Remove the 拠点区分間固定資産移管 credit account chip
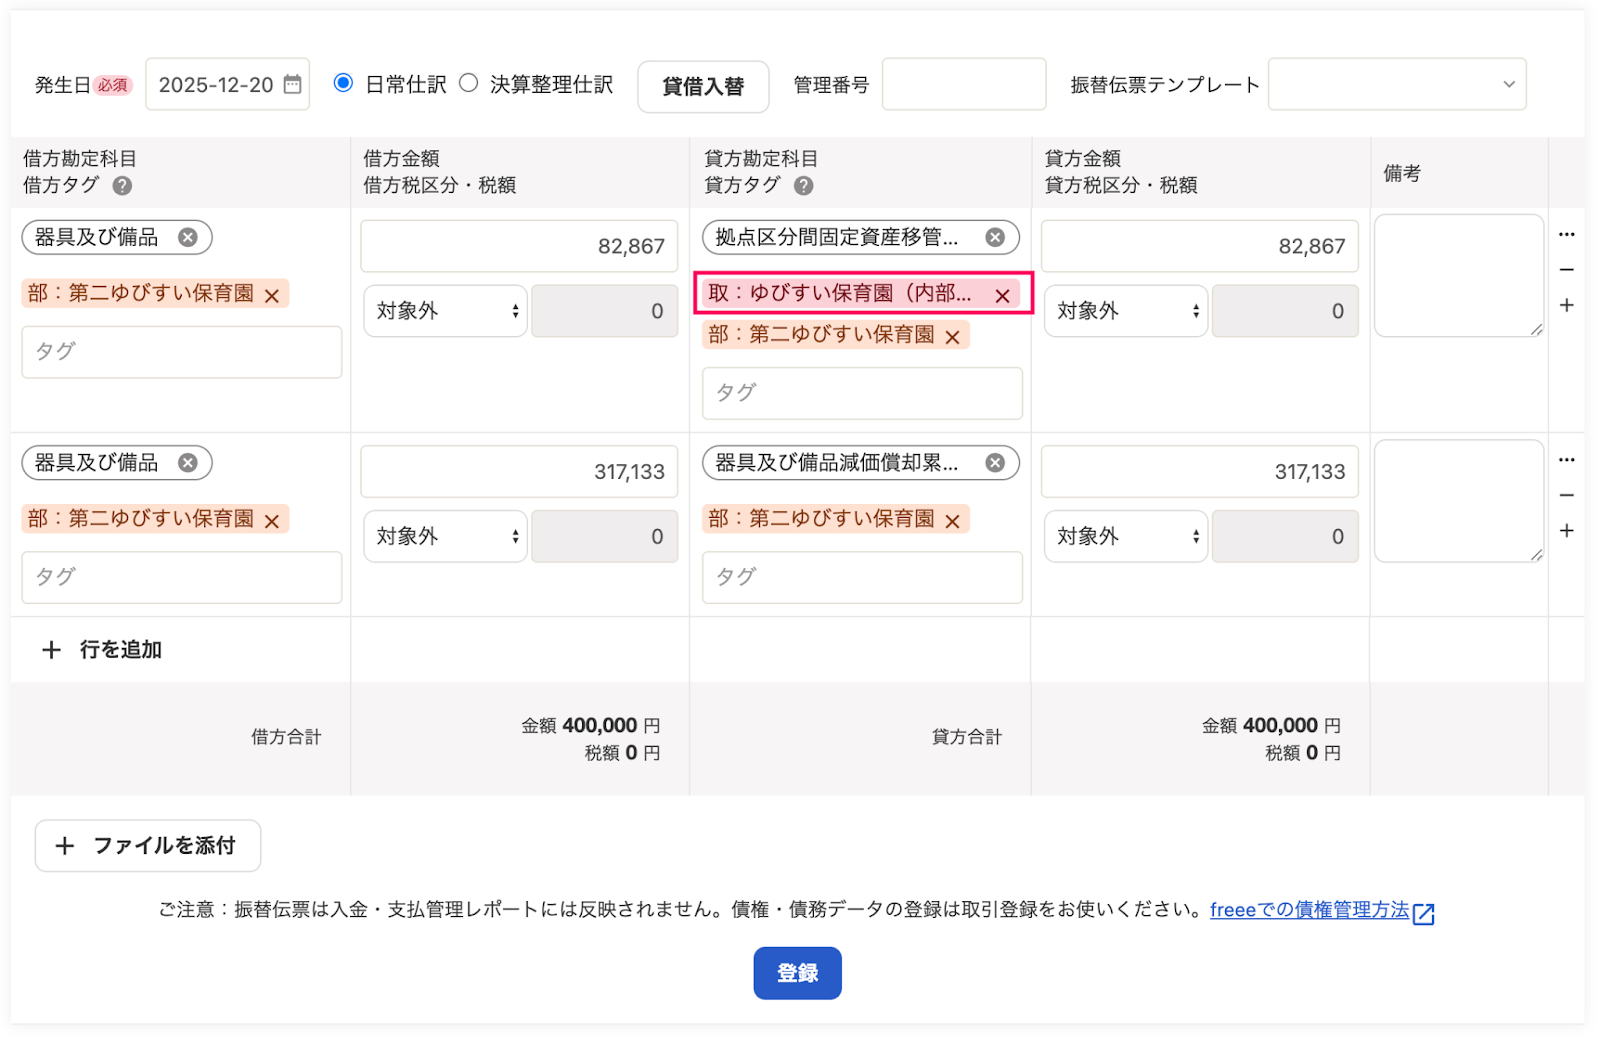 click(x=994, y=237)
